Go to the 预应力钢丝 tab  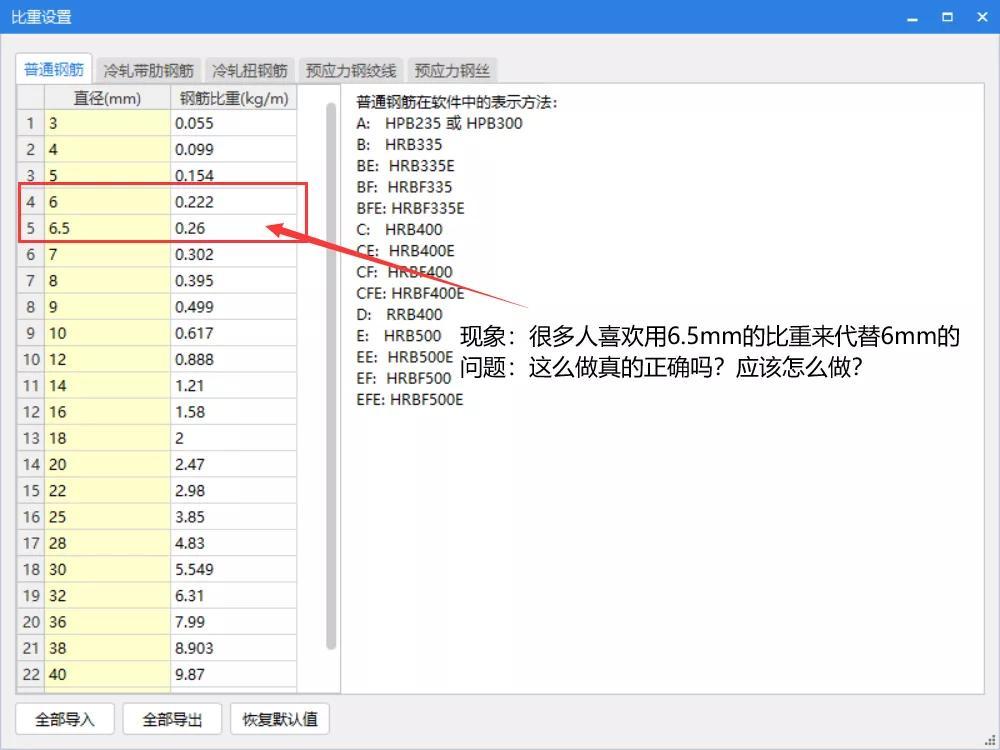[453, 71]
